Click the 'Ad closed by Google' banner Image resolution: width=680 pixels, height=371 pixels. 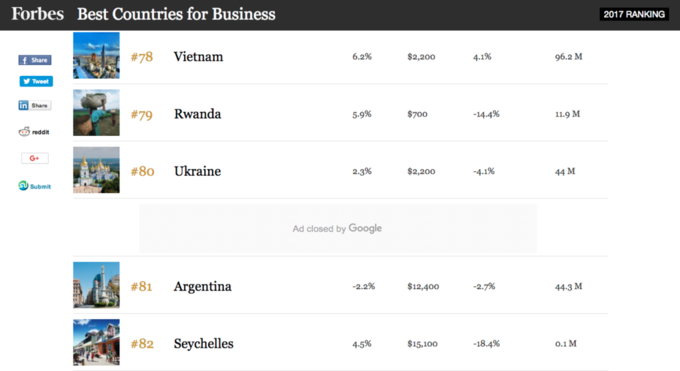pyautogui.click(x=337, y=229)
